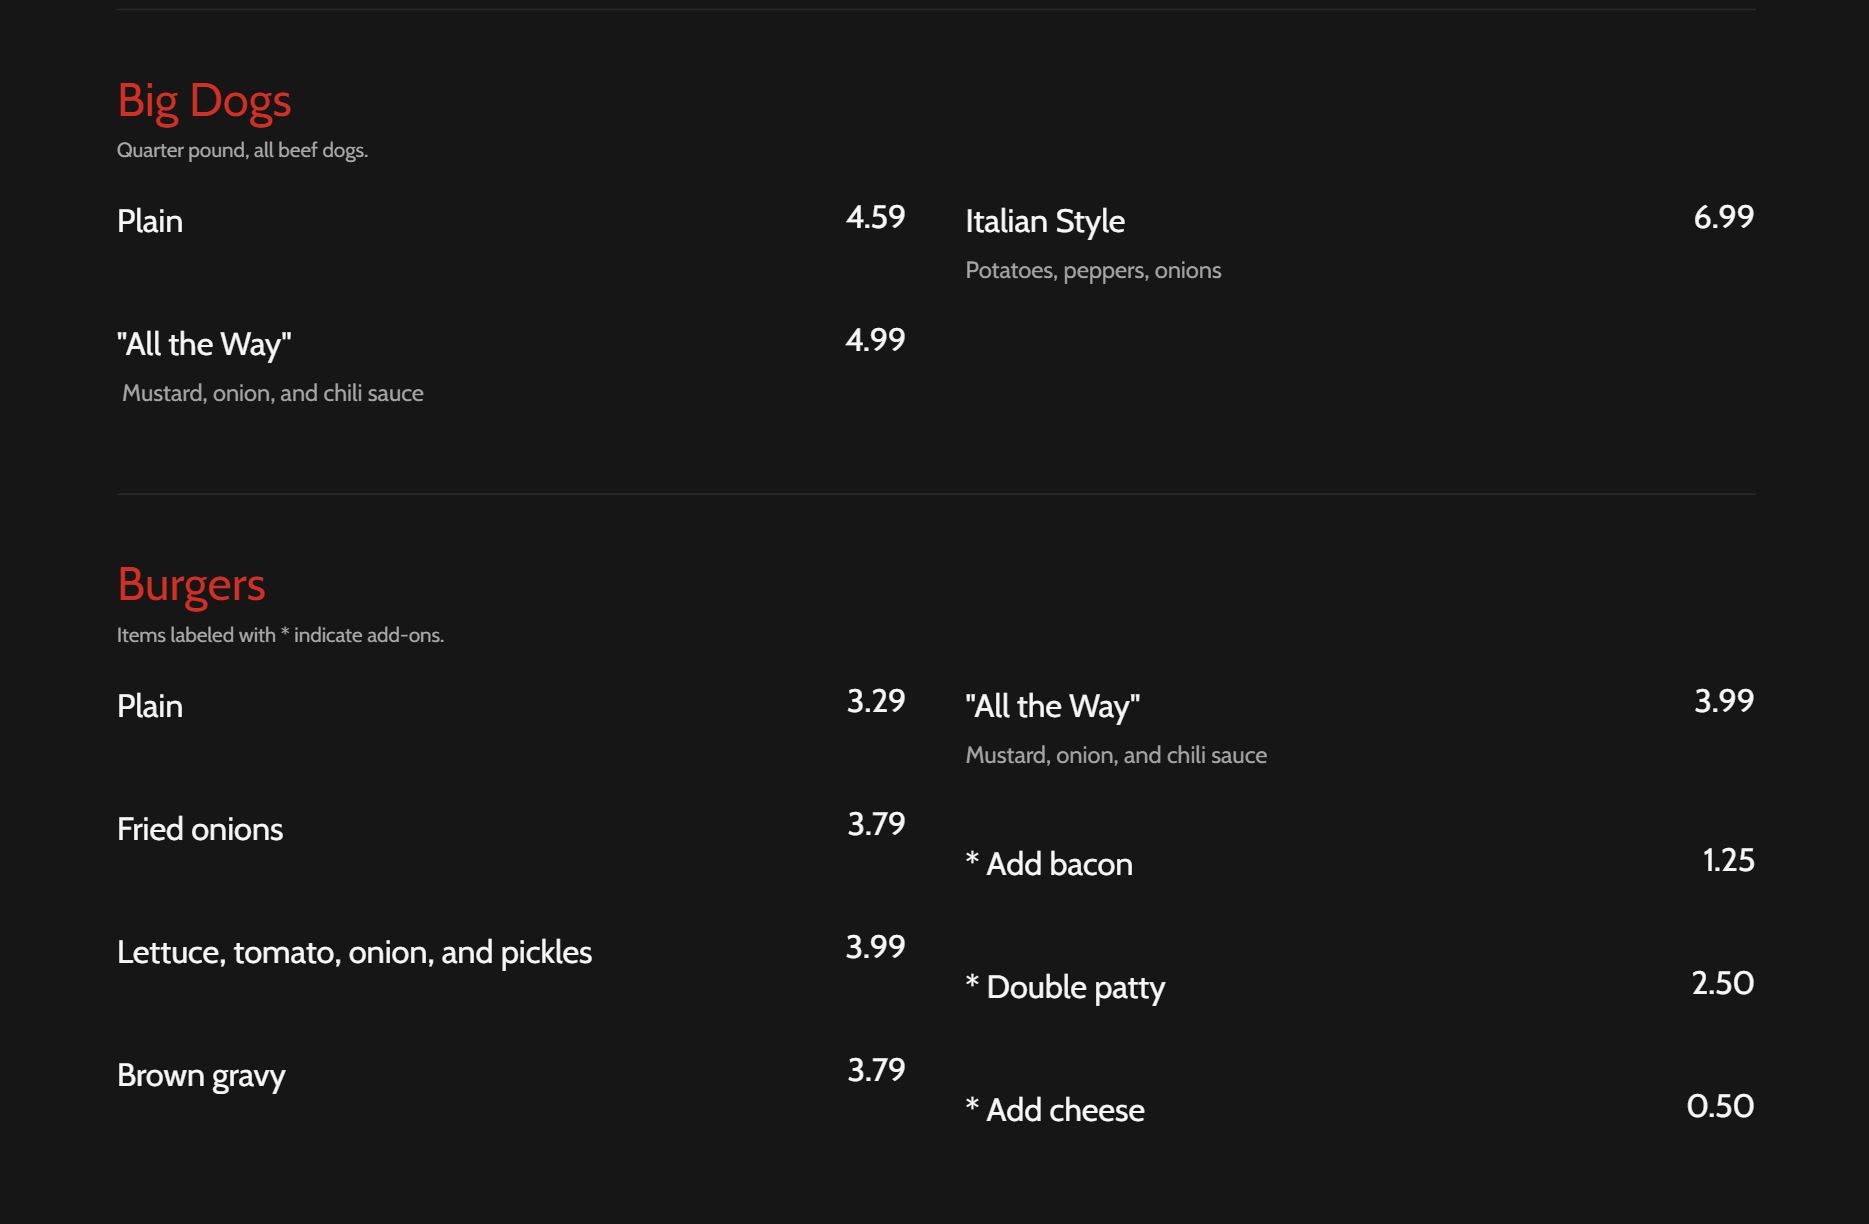
Task: Click the Add bacon add-on
Action: (x=1049, y=864)
